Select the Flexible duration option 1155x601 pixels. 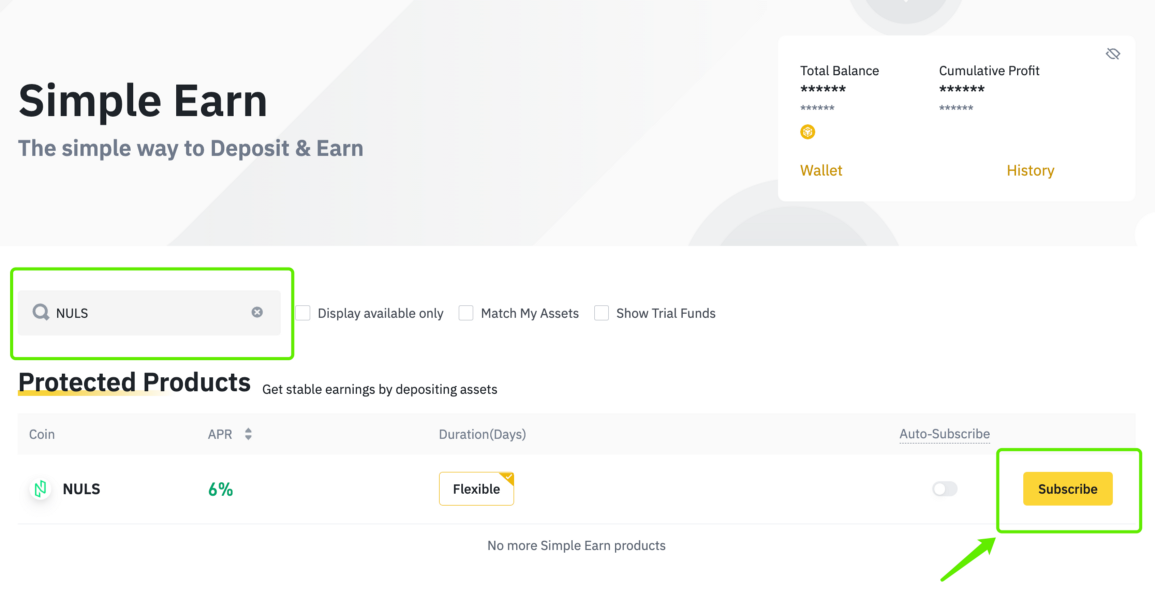pos(476,489)
